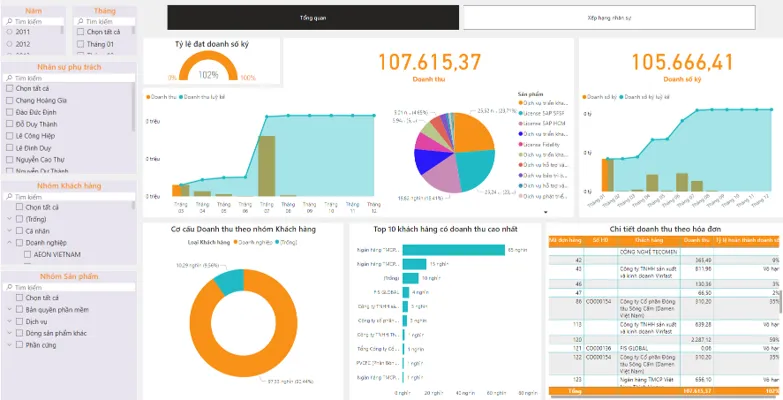Viewport: 783px width, 400px height.
Task: Click the Nhân sự phụ trách list scrollbar
Action: click(x=133, y=107)
